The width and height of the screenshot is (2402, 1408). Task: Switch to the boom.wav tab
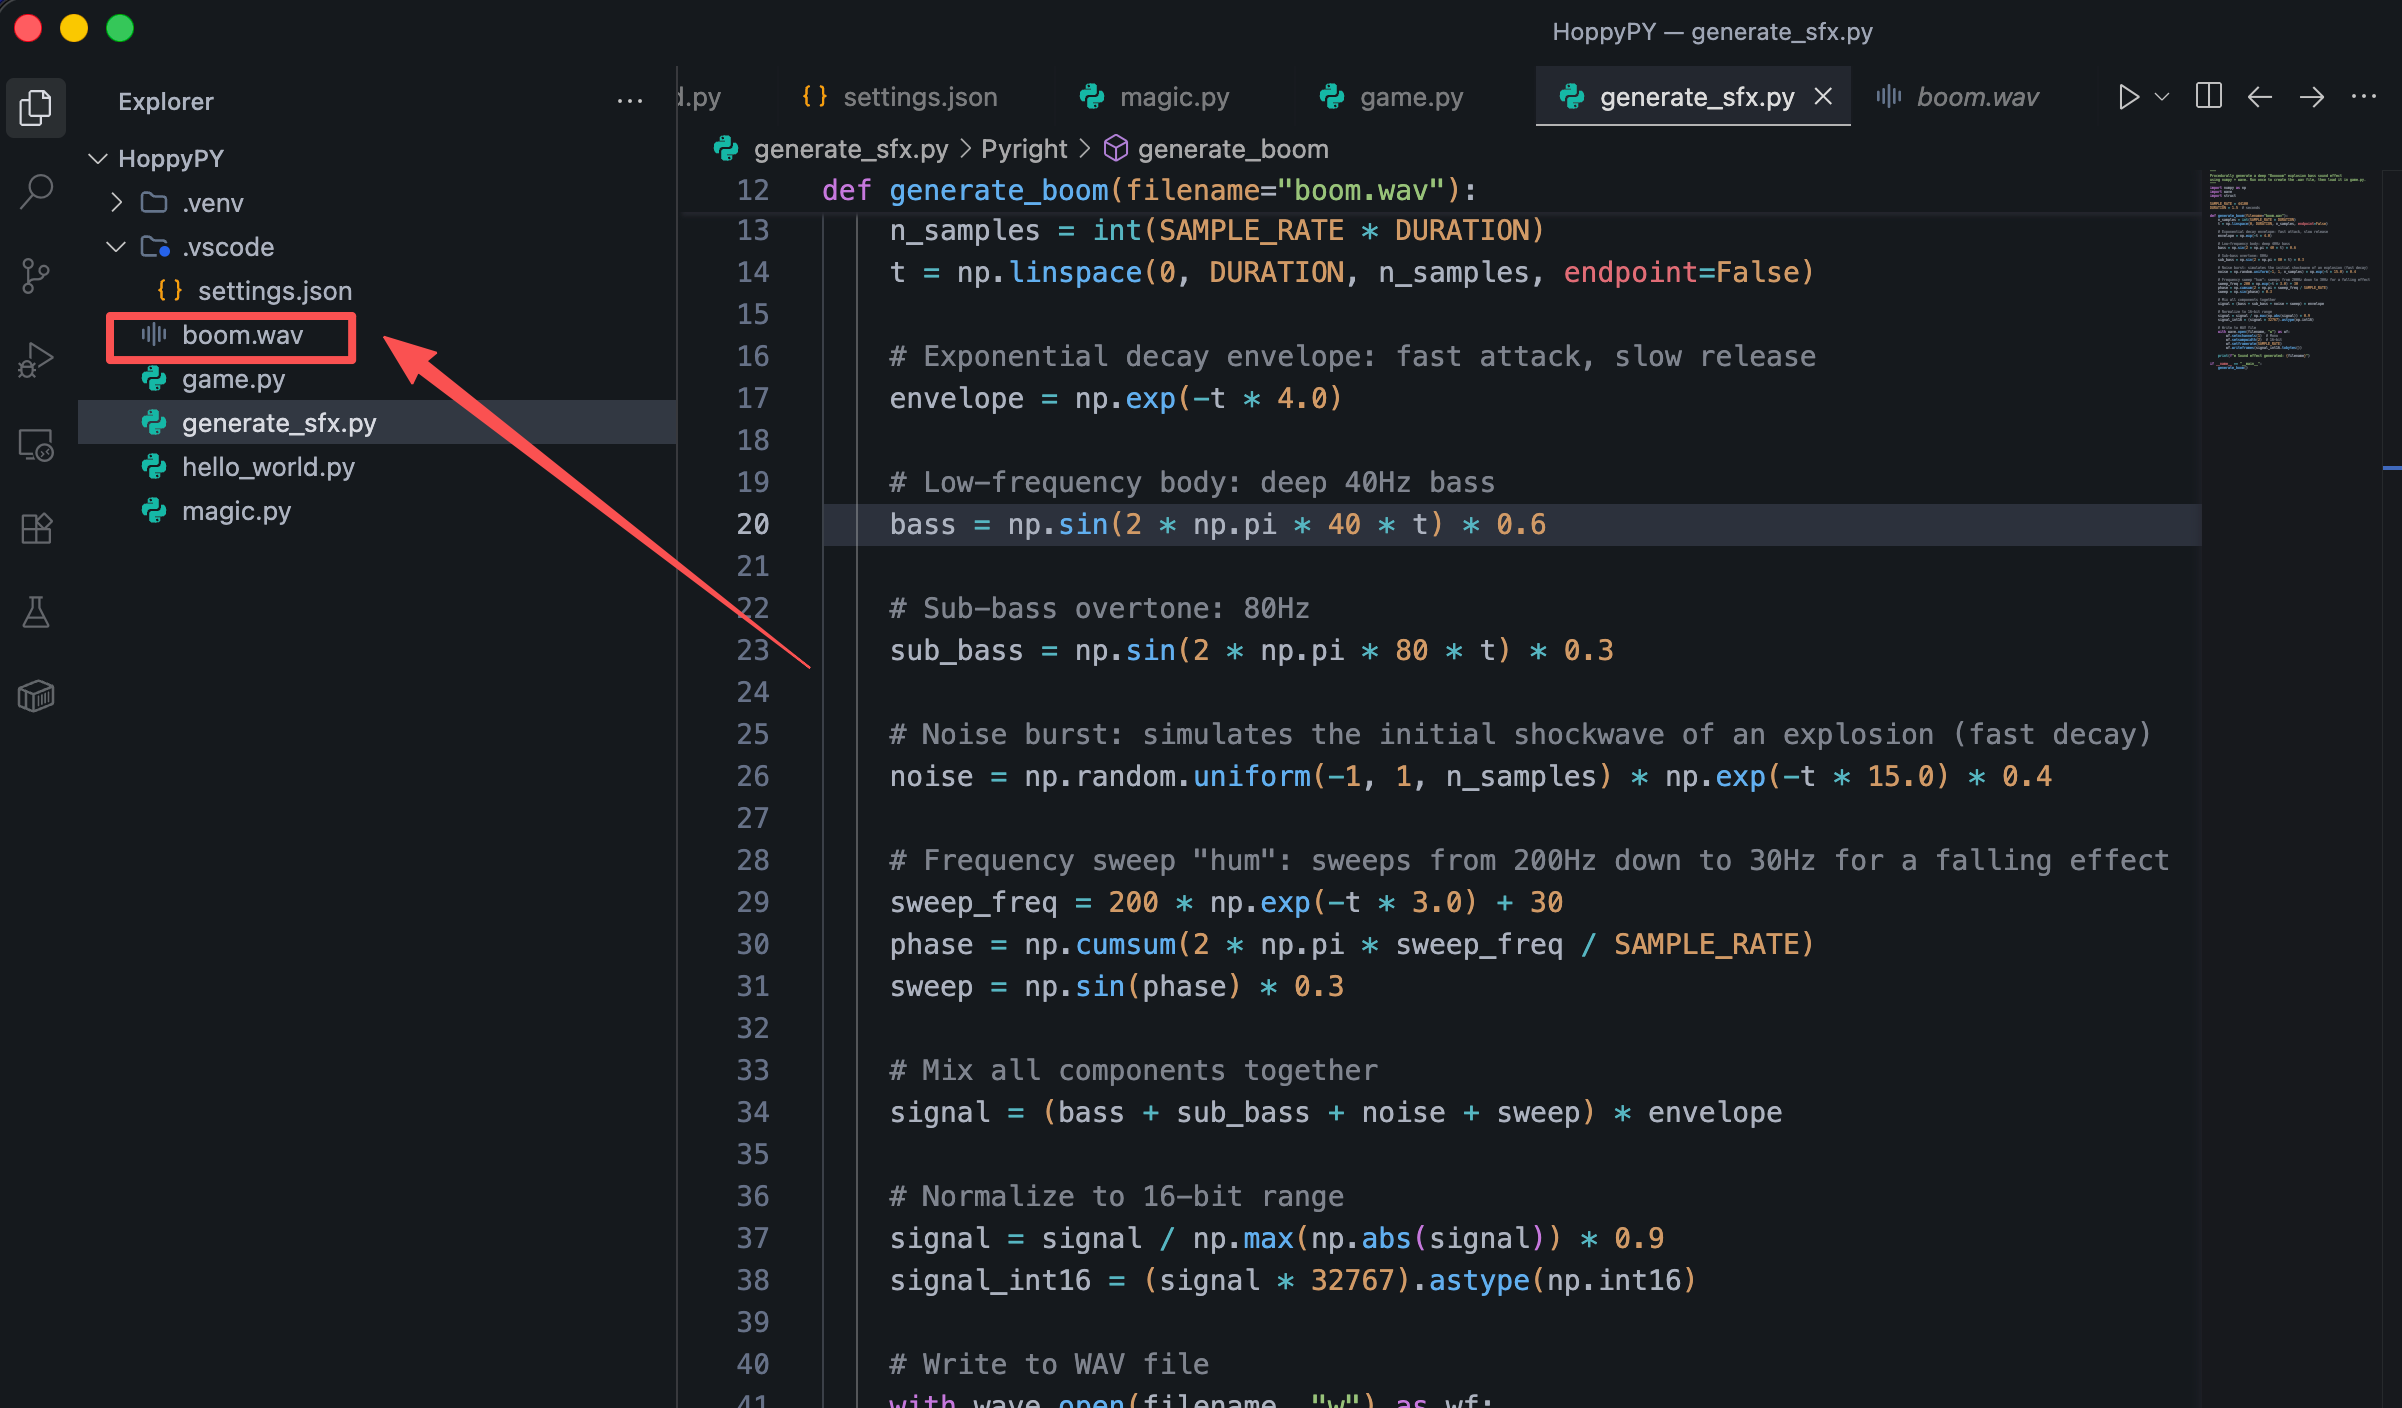tap(1976, 97)
